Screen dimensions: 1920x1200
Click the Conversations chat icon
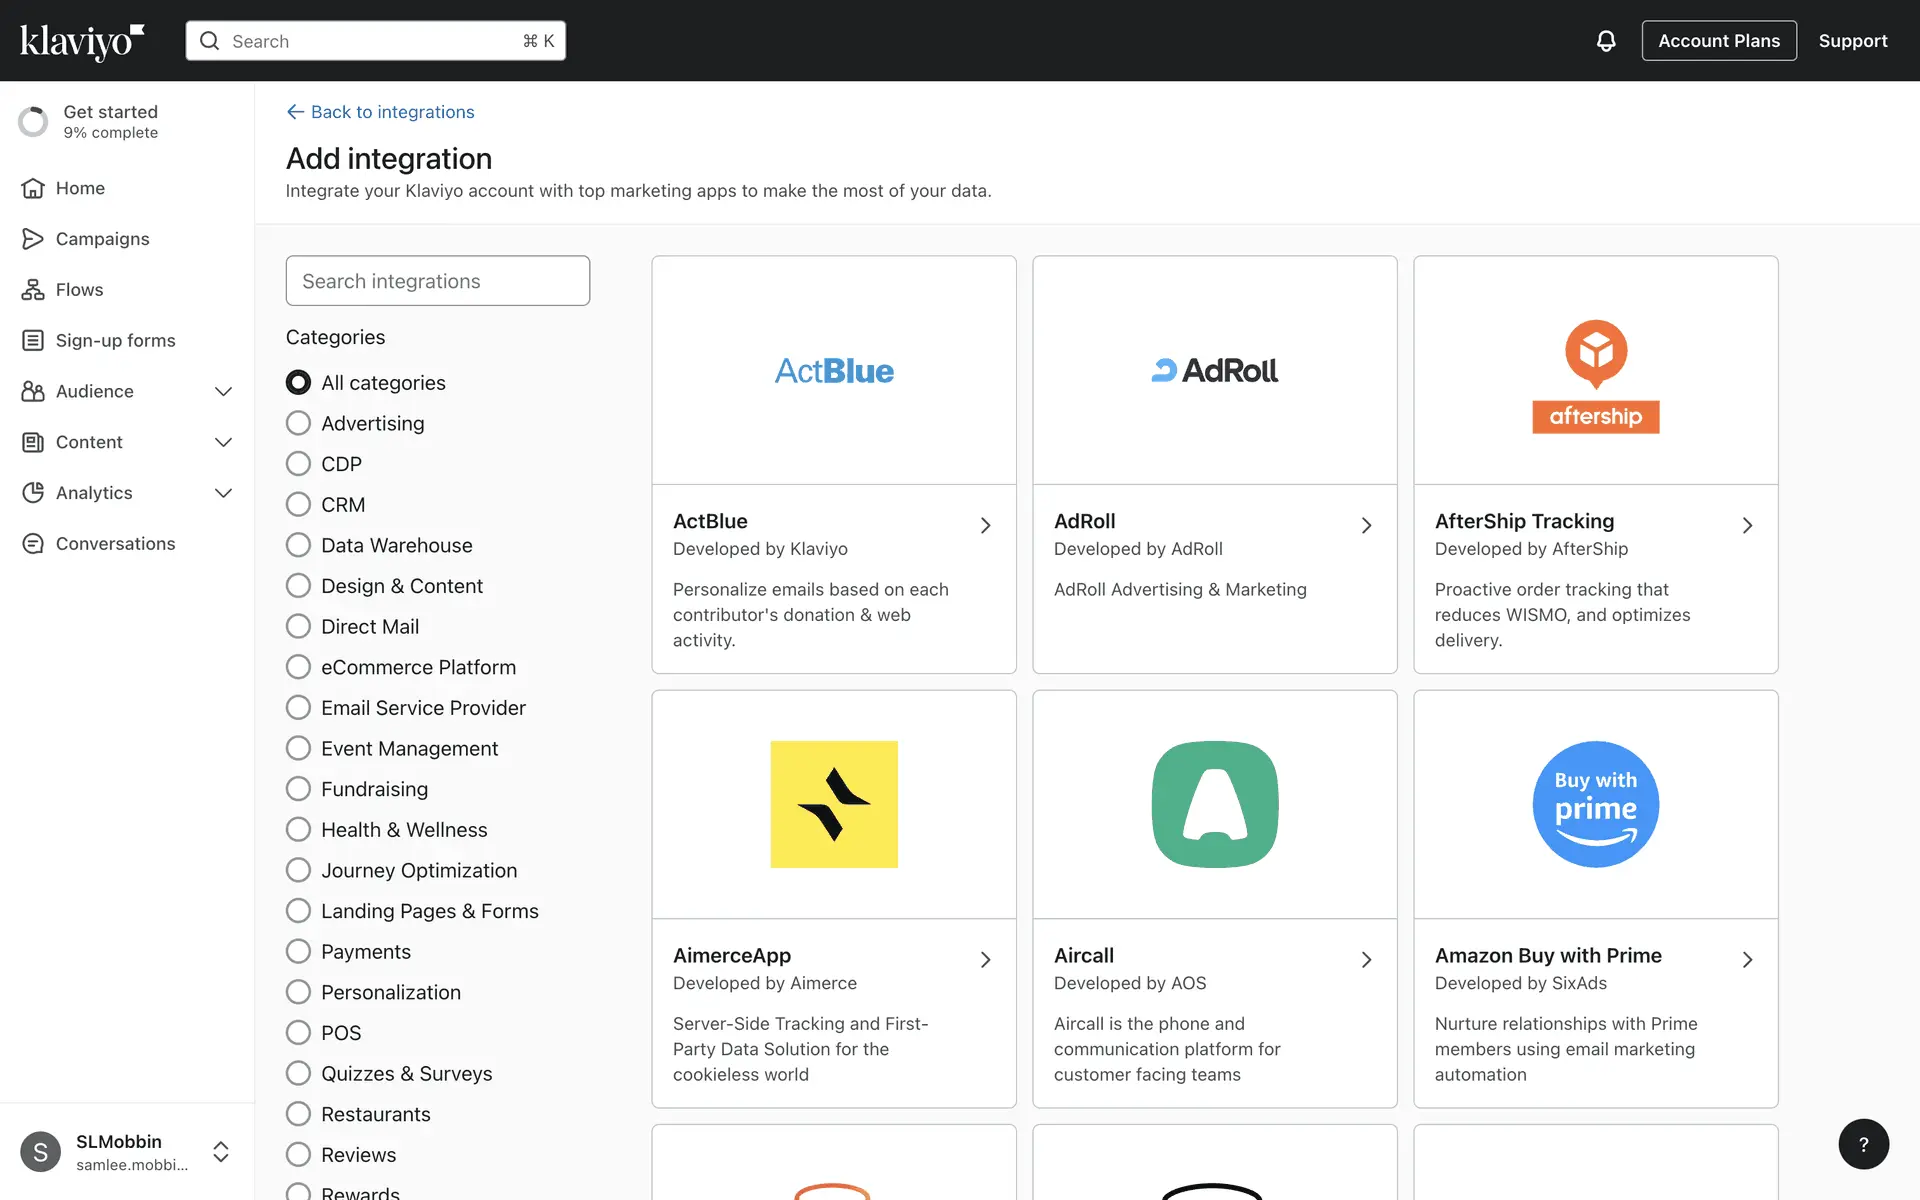point(33,544)
